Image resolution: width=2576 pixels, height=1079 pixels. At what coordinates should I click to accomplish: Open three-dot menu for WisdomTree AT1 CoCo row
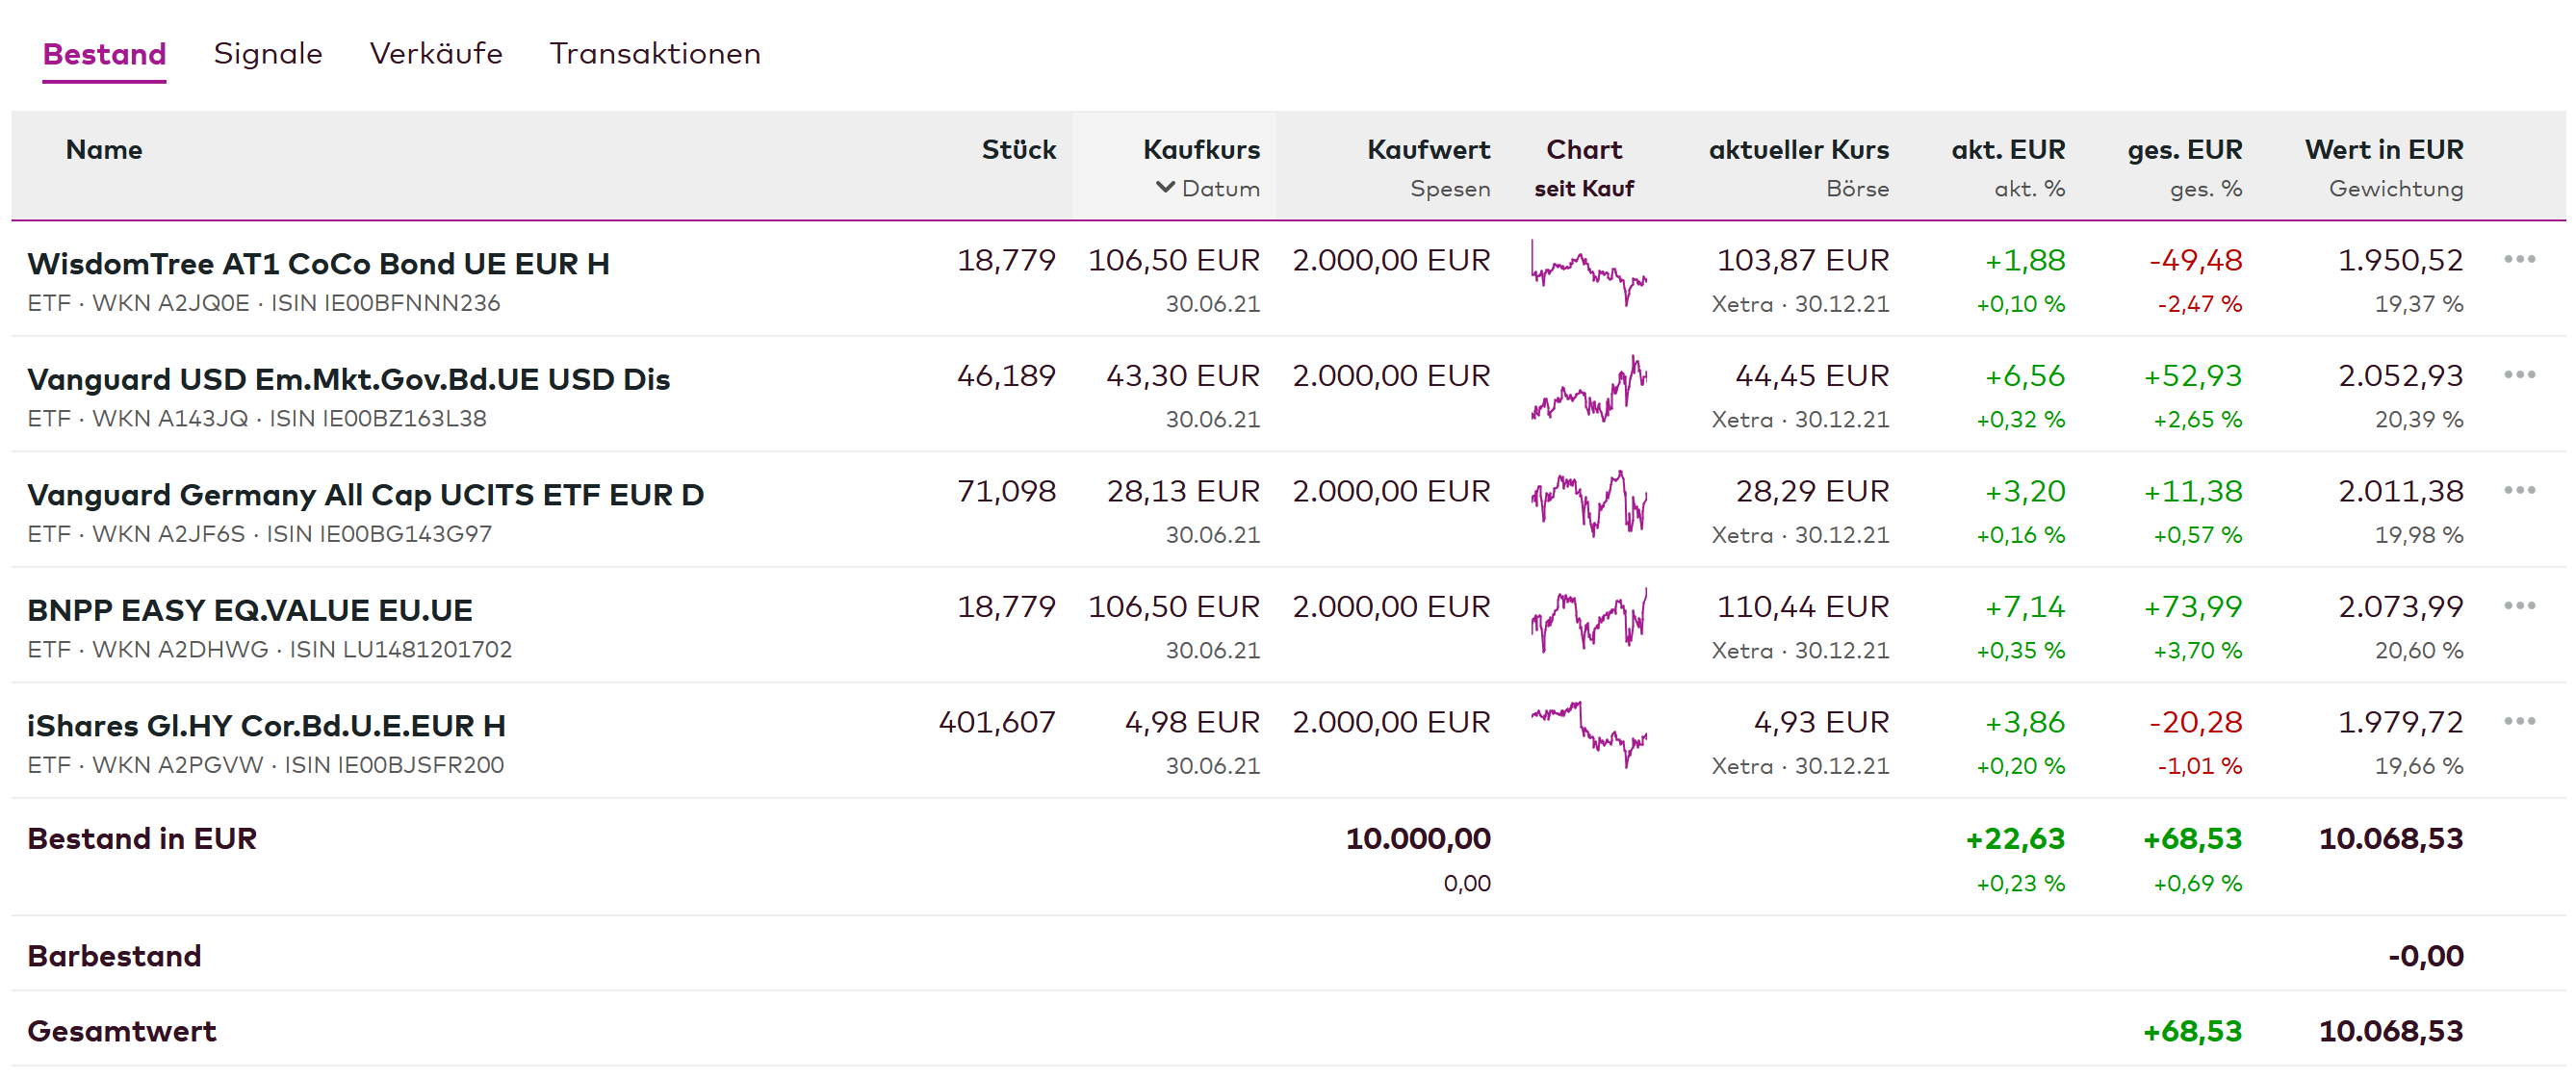click(2518, 260)
